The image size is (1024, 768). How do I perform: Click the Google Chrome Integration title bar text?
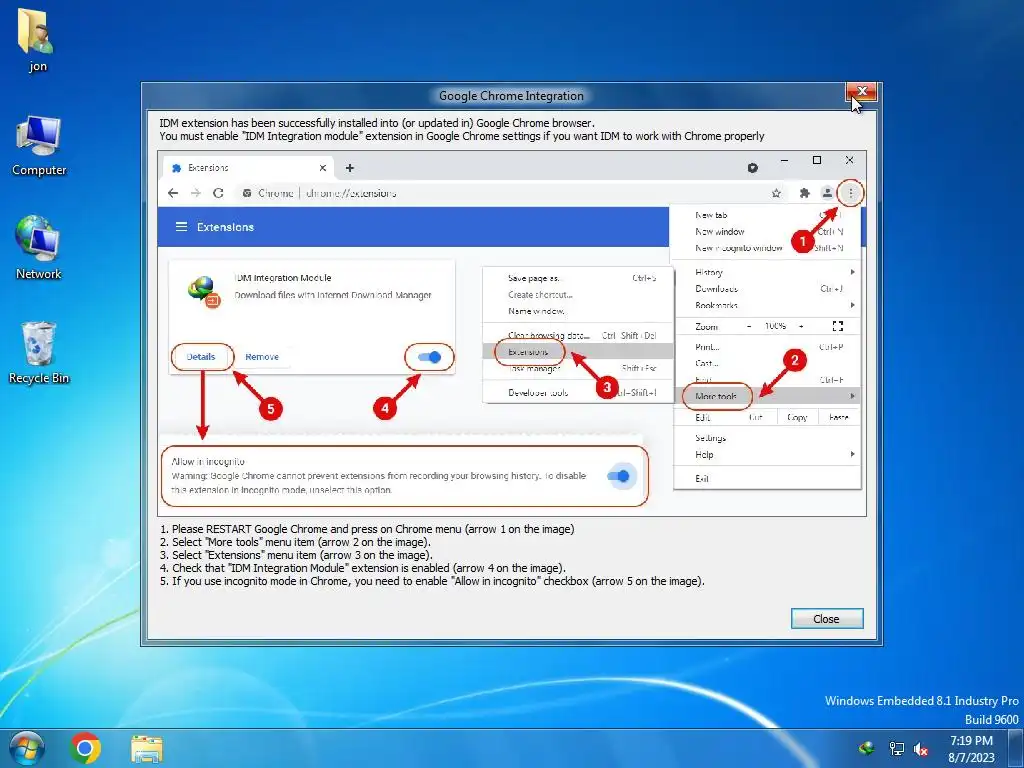(x=511, y=95)
